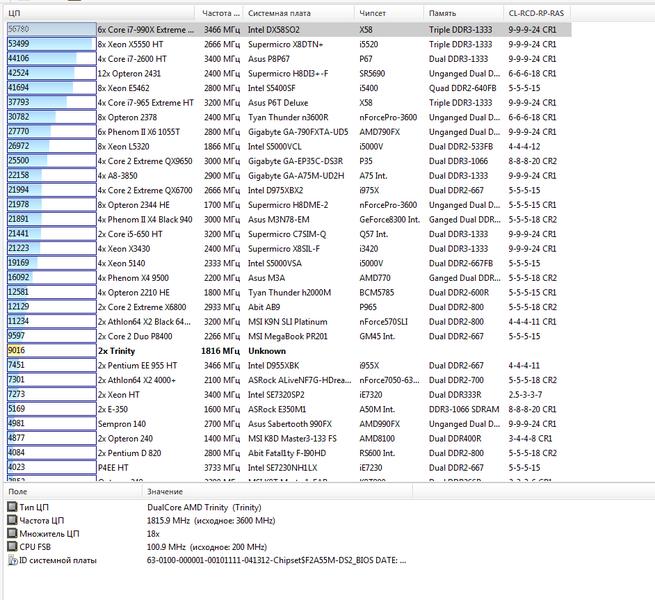This screenshot has width=655, height=600.
Task: Select the Частота ЦП row icon
Action: click(x=12, y=520)
